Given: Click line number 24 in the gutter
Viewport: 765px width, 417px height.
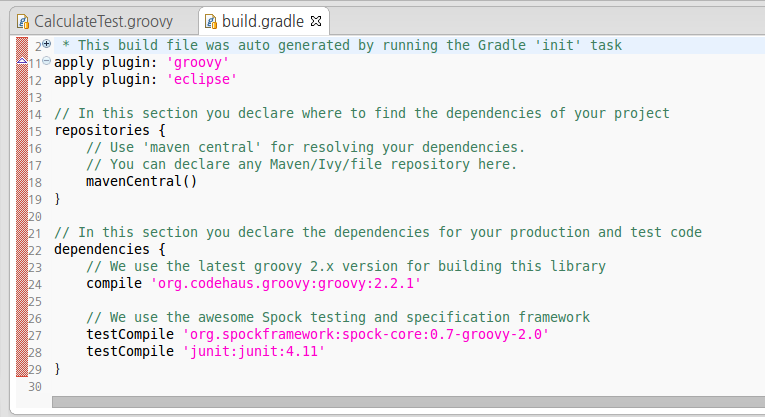Looking at the screenshot, I should point(35,284).
